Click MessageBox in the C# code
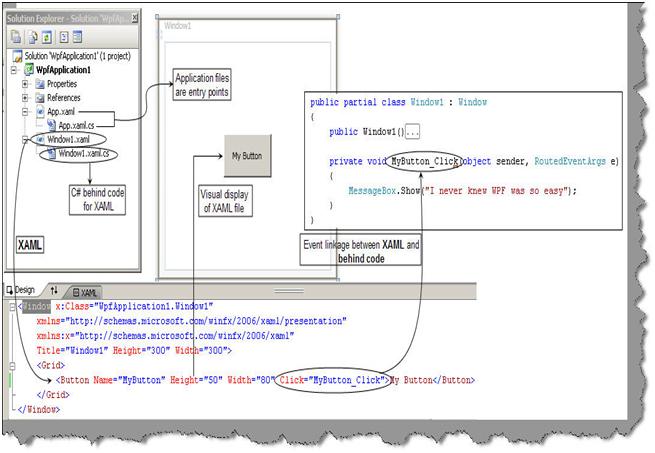The width and height of the screenshot is (655, 453). pos(372,191)
